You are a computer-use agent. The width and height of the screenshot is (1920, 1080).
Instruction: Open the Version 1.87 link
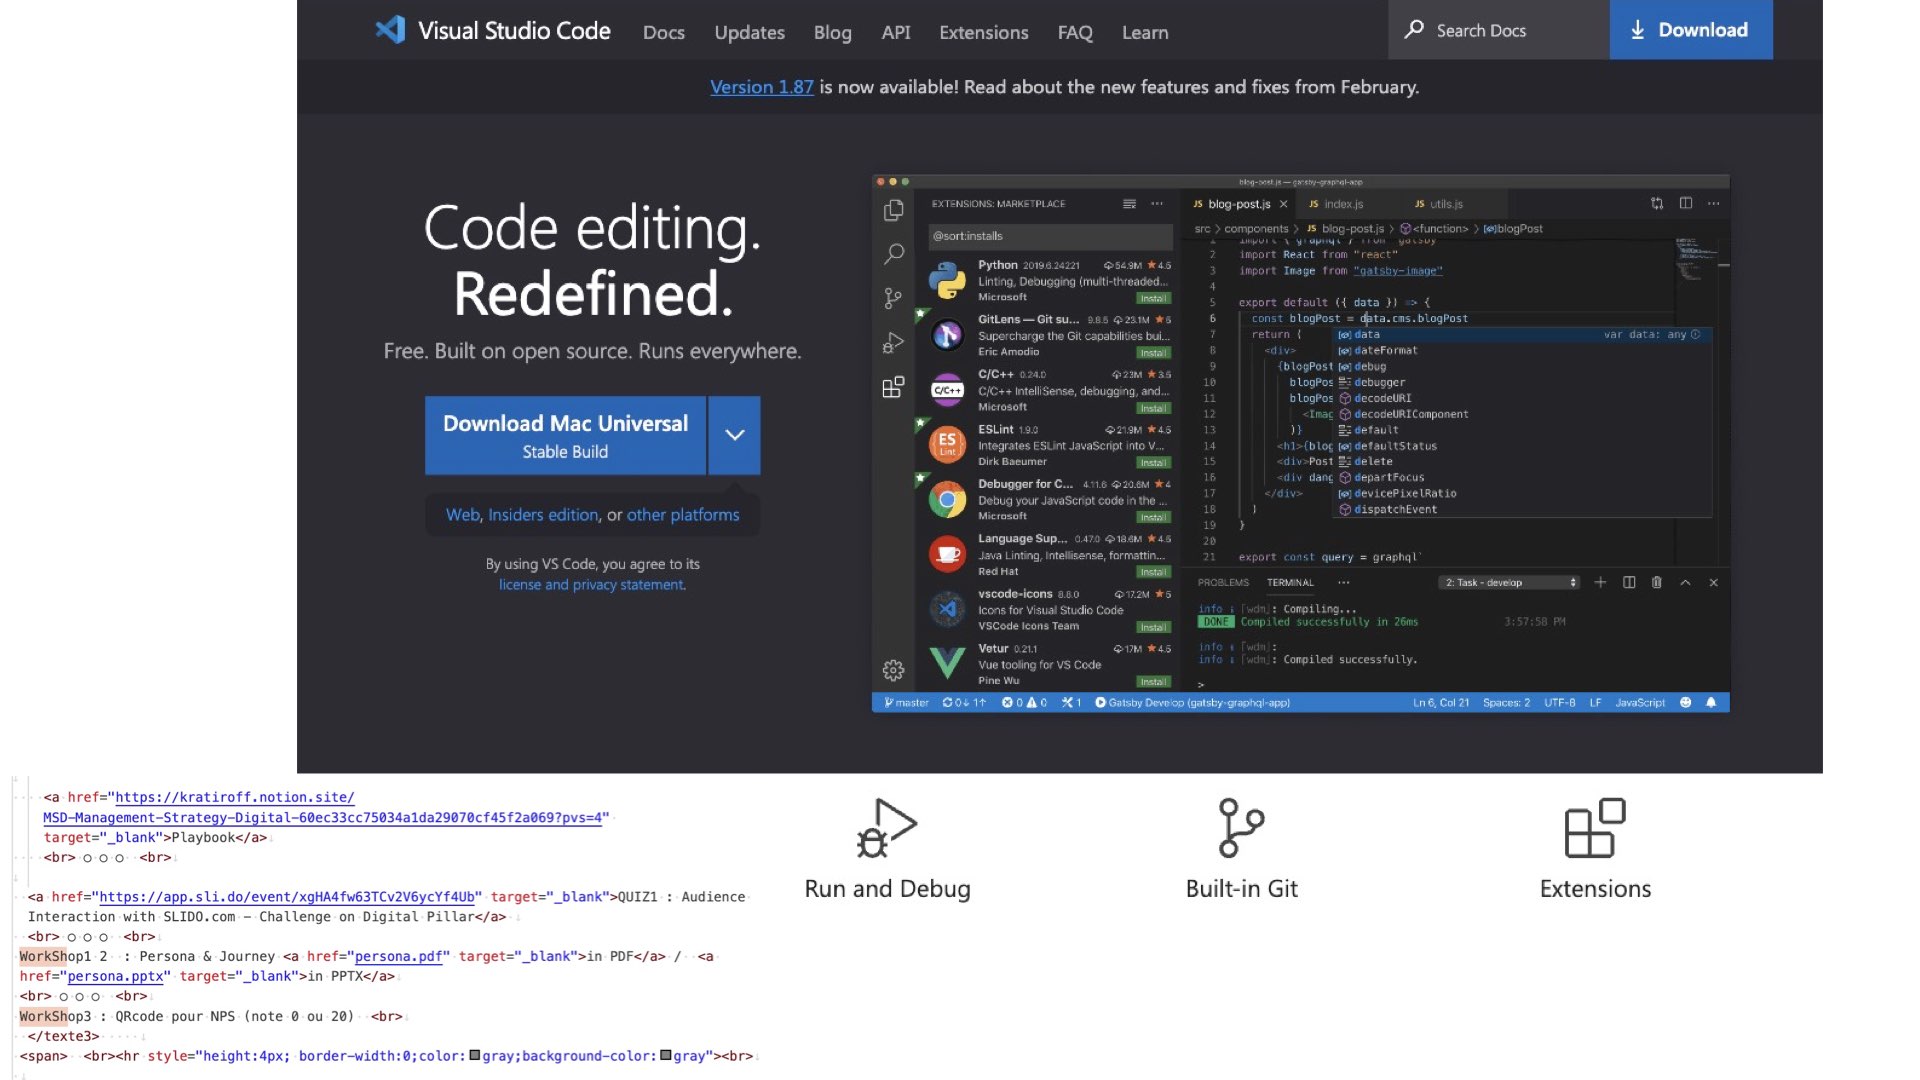click(762, 87)
